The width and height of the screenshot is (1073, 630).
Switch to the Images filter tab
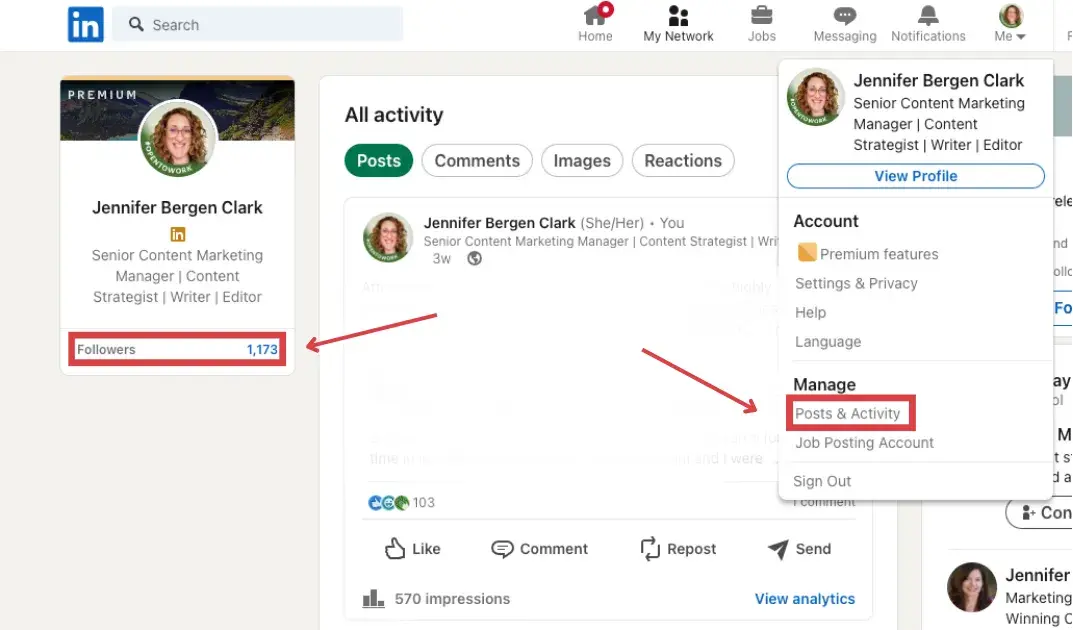tap(582, 161)
